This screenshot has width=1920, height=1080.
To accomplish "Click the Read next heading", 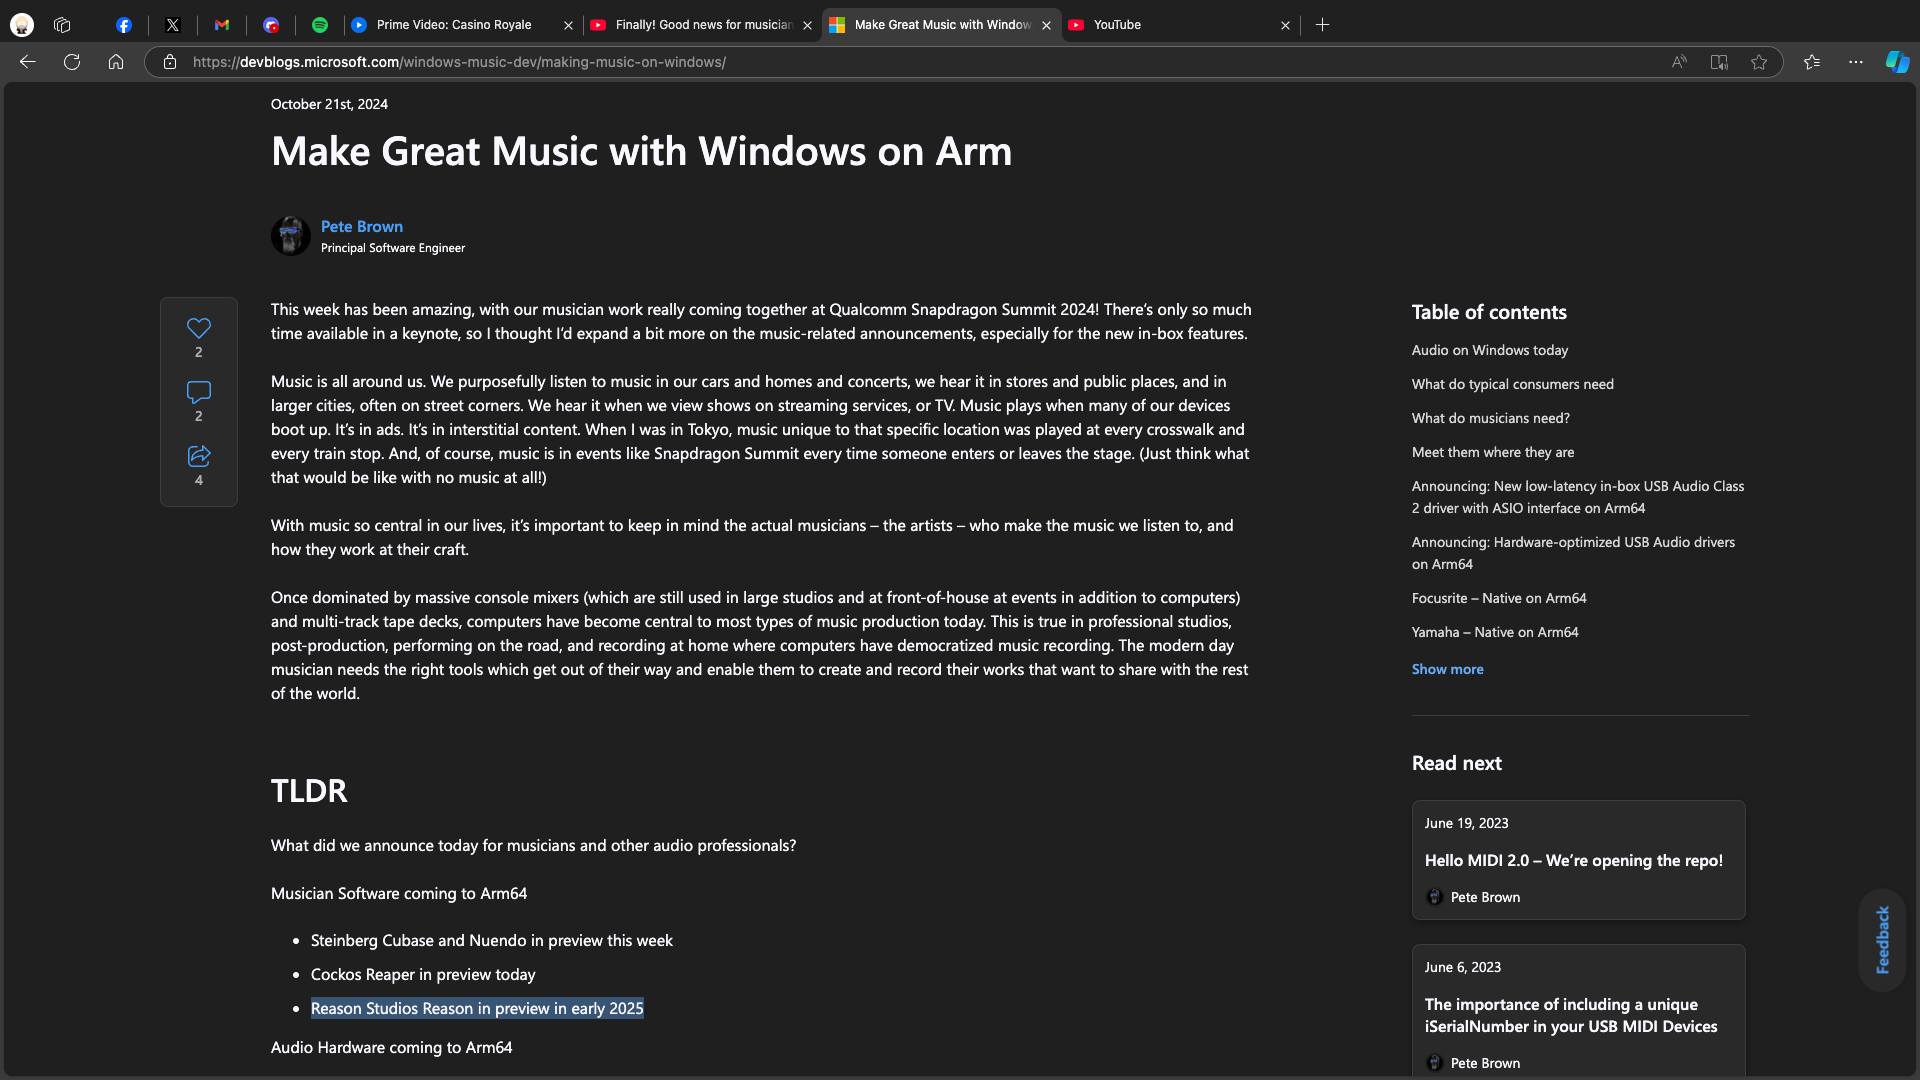I will pos(1456,763).
